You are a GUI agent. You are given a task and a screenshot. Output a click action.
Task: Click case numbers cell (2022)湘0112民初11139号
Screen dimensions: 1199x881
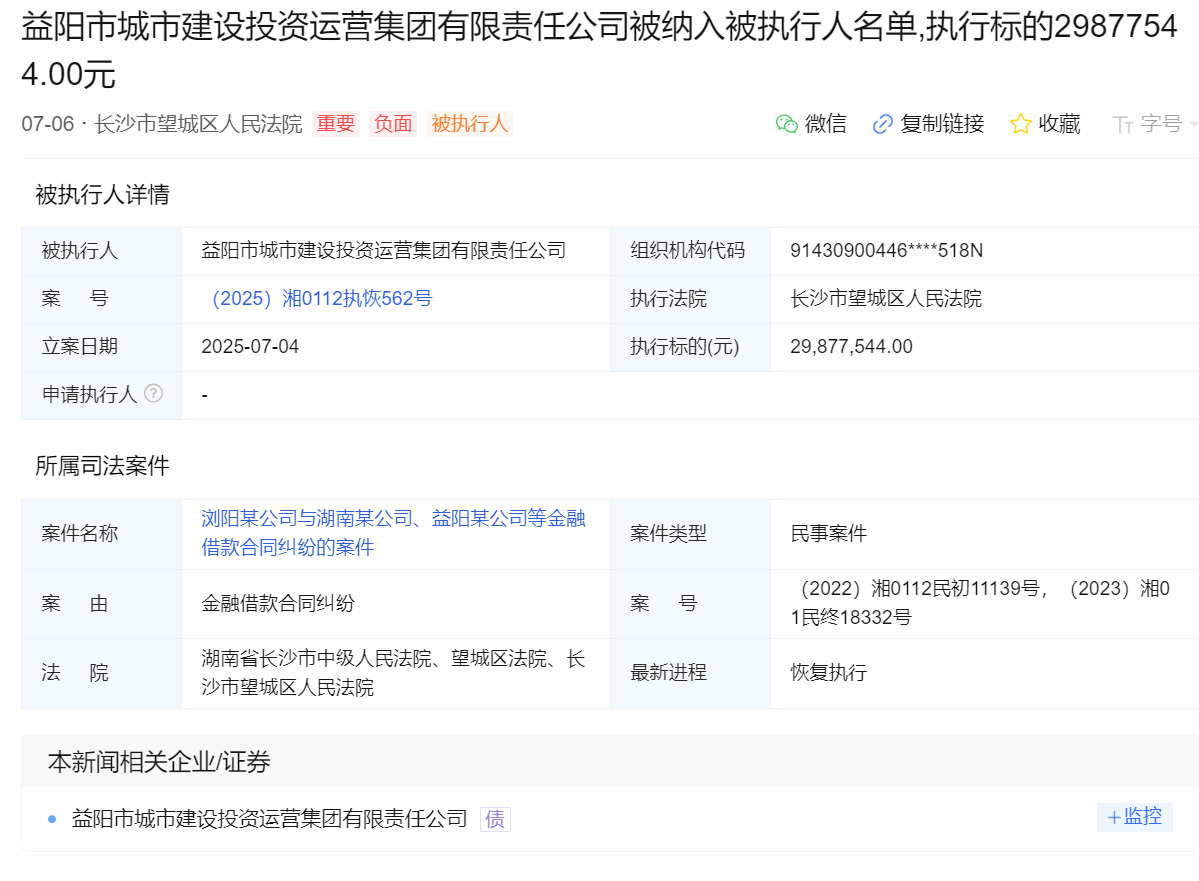(x=985, y=603)
